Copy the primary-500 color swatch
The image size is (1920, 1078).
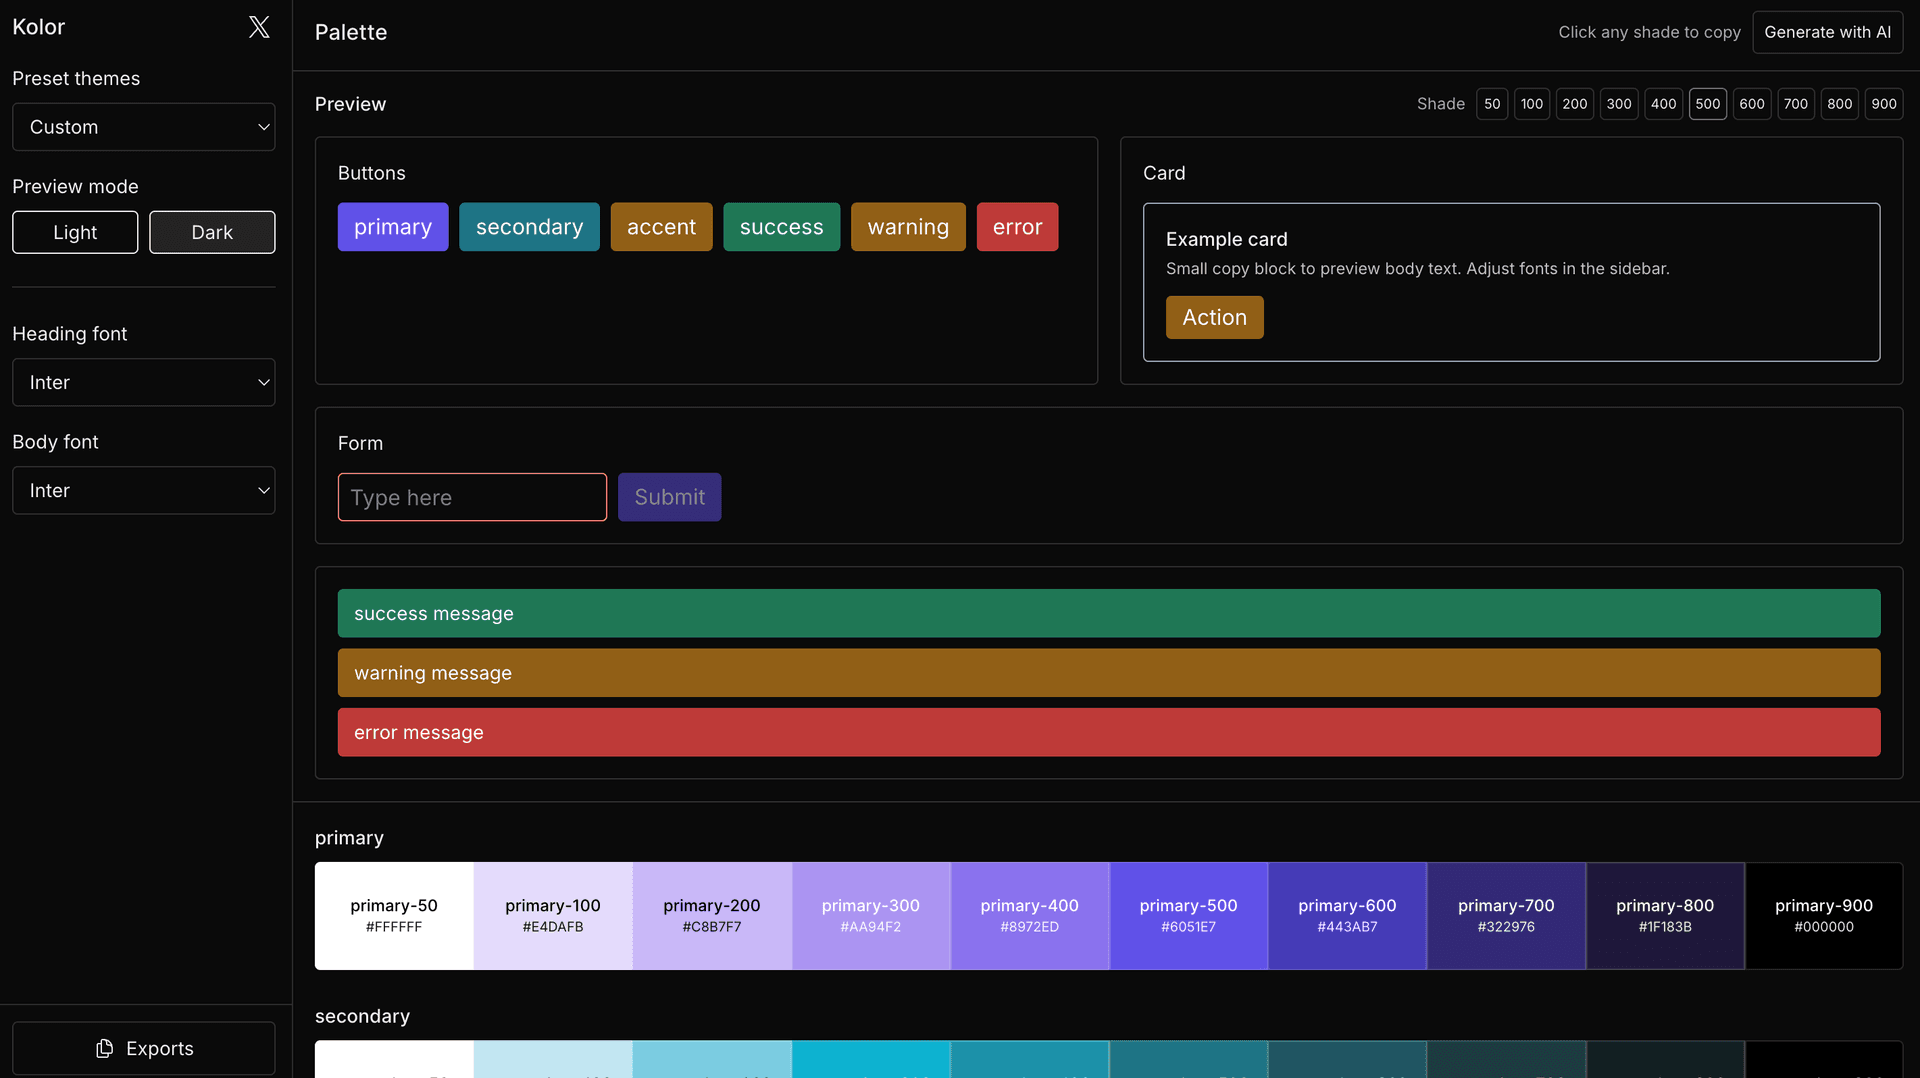click(x=1188, y=915)
